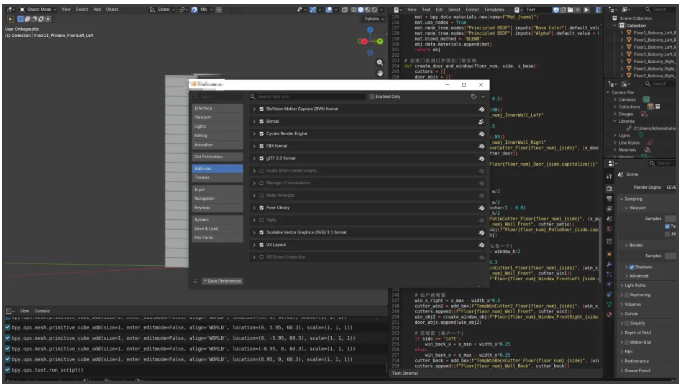Screen dimensions: 684x391
Task: Toggle the Enabled Only filter checkbox
Action: 372,97
